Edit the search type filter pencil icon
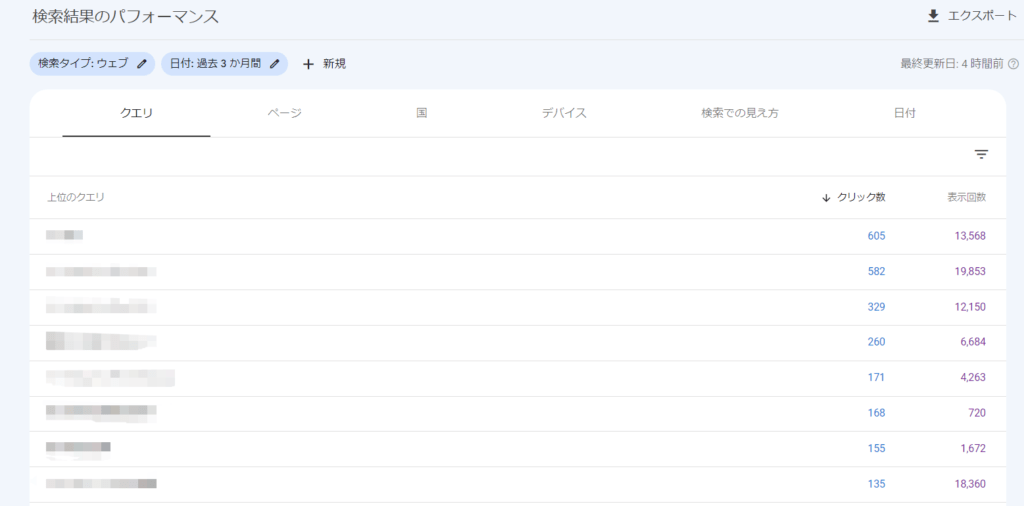The image size is (1024, 506). pyautogui.click(x=142, y=64)
